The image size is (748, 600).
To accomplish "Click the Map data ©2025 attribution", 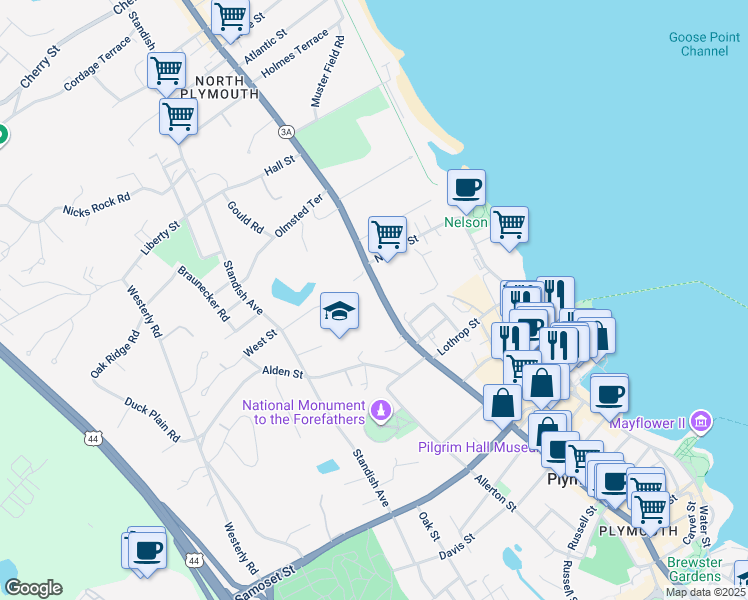I will 705,593.
